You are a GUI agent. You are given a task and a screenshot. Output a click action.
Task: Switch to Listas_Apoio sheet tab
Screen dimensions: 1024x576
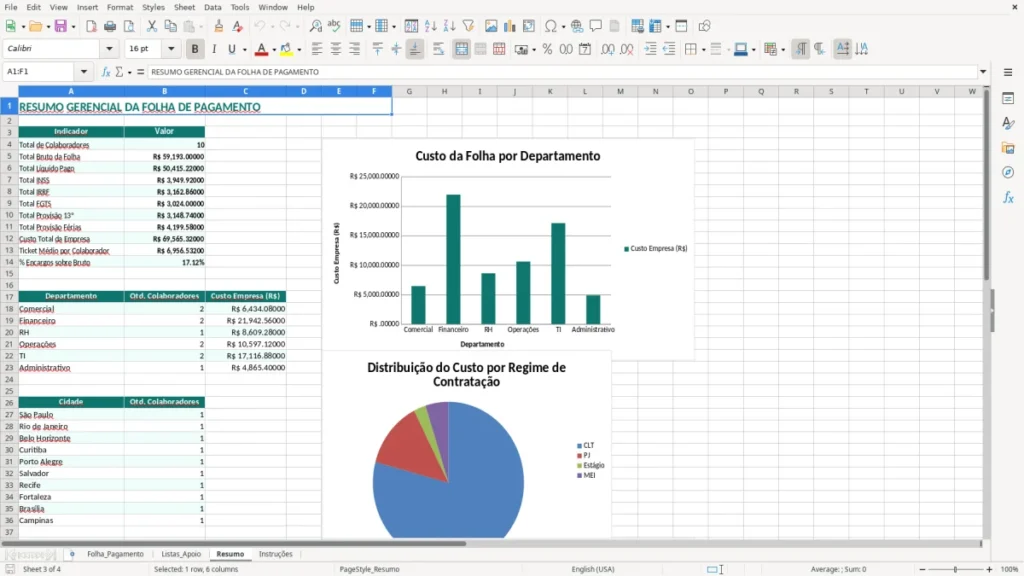[181, 554]
